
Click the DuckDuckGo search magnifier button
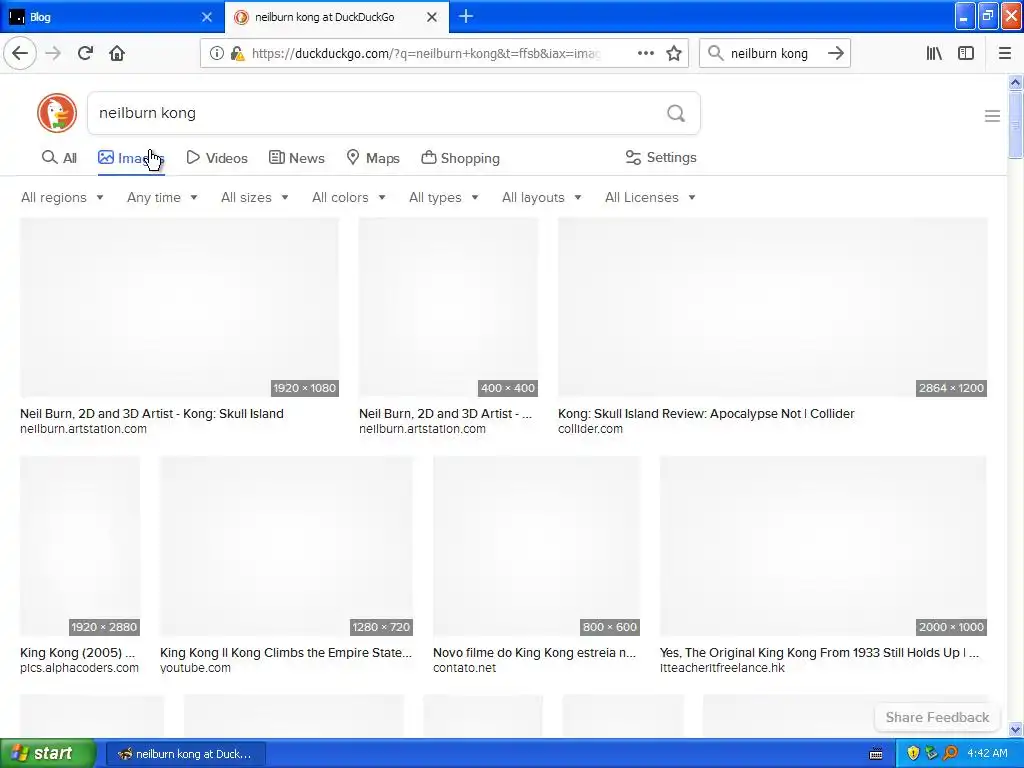pyautogui.click(x=676, y=114)
